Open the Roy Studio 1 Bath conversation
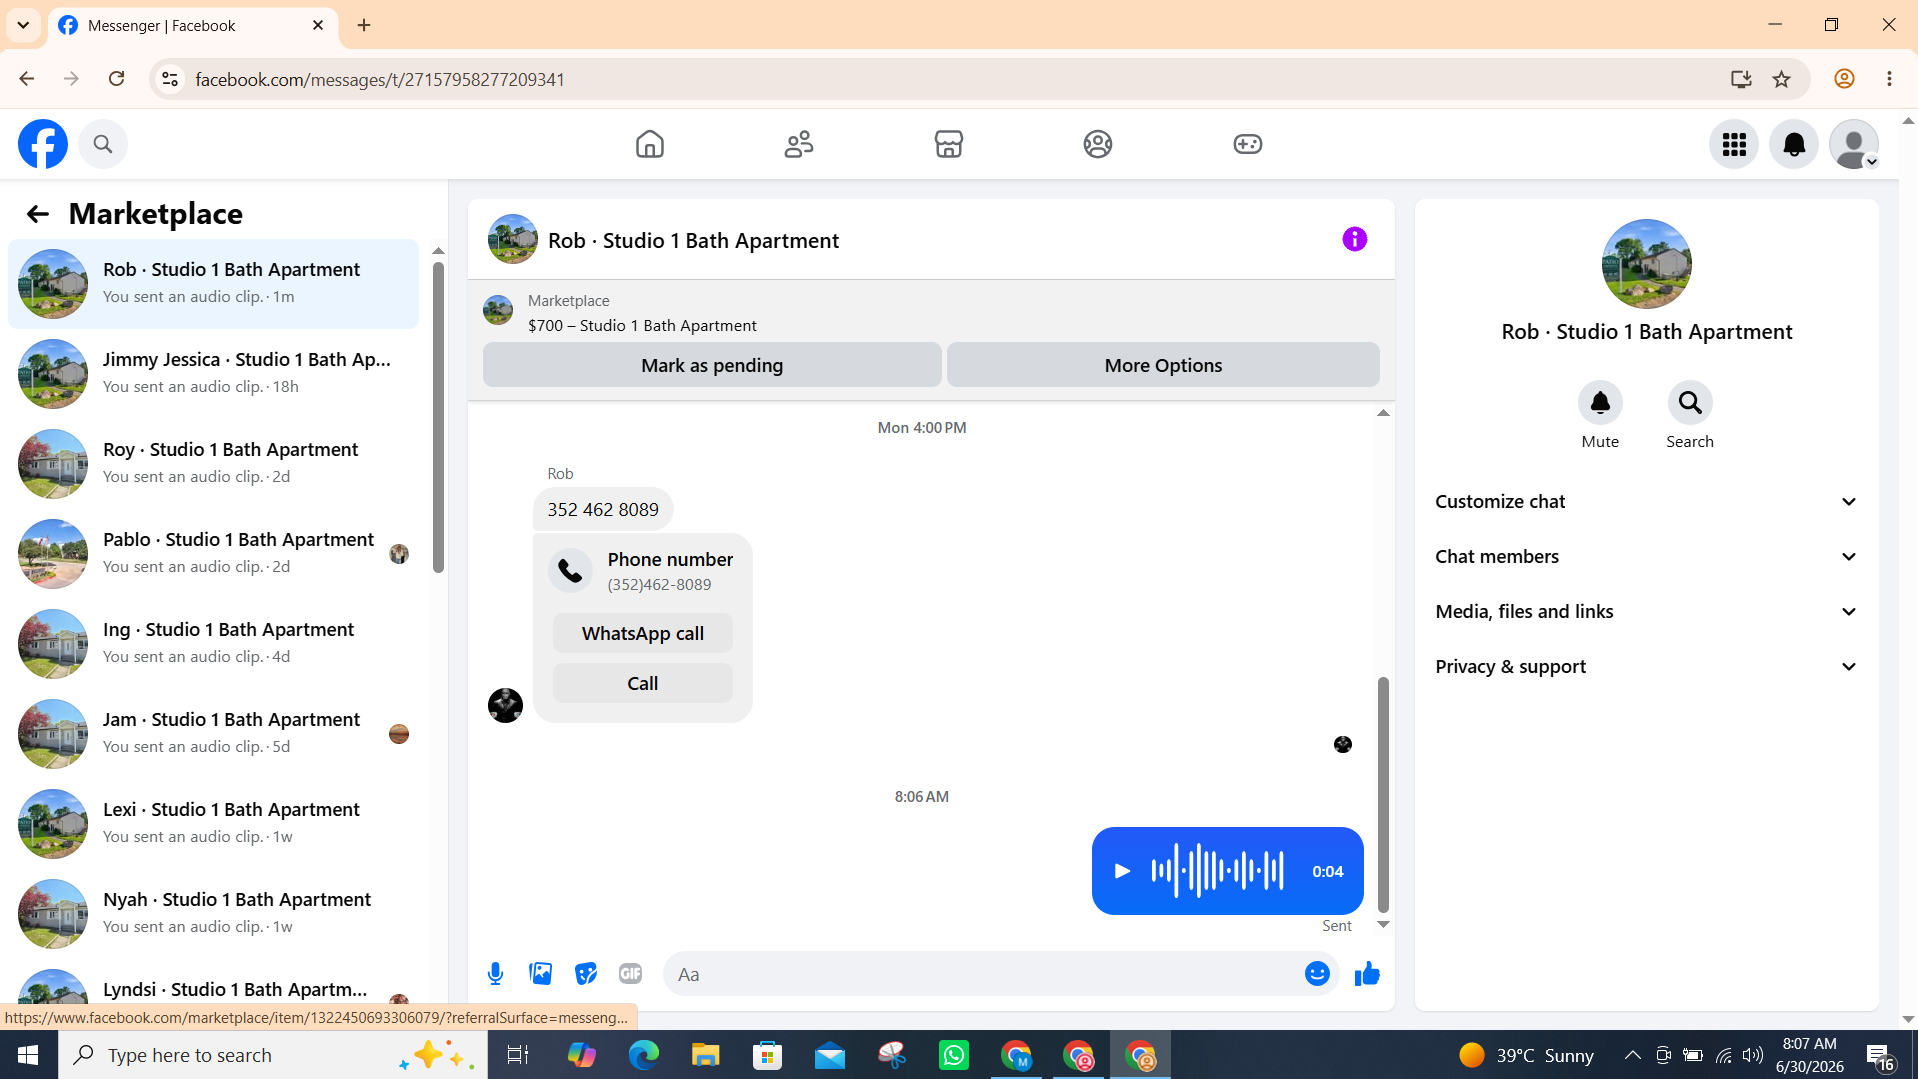The image size is (1918, 1079). pos(213,464)
